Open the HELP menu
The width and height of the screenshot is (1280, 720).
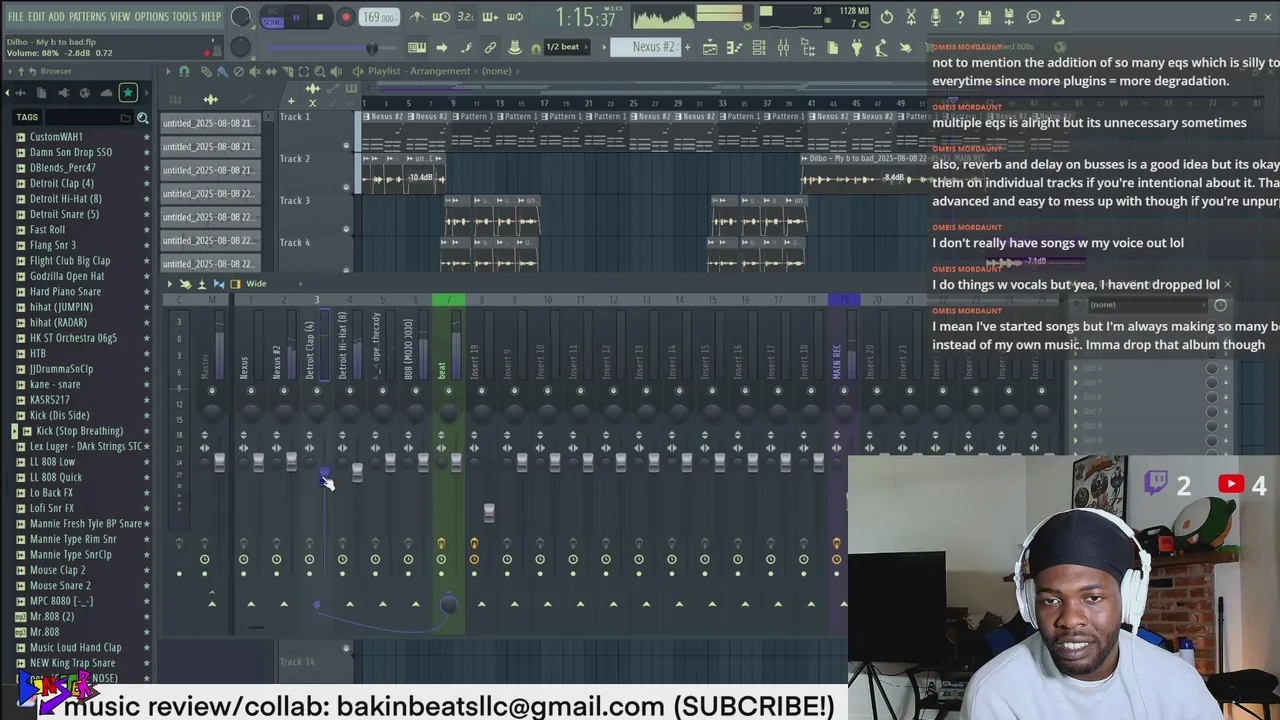[x=211, y=17]
